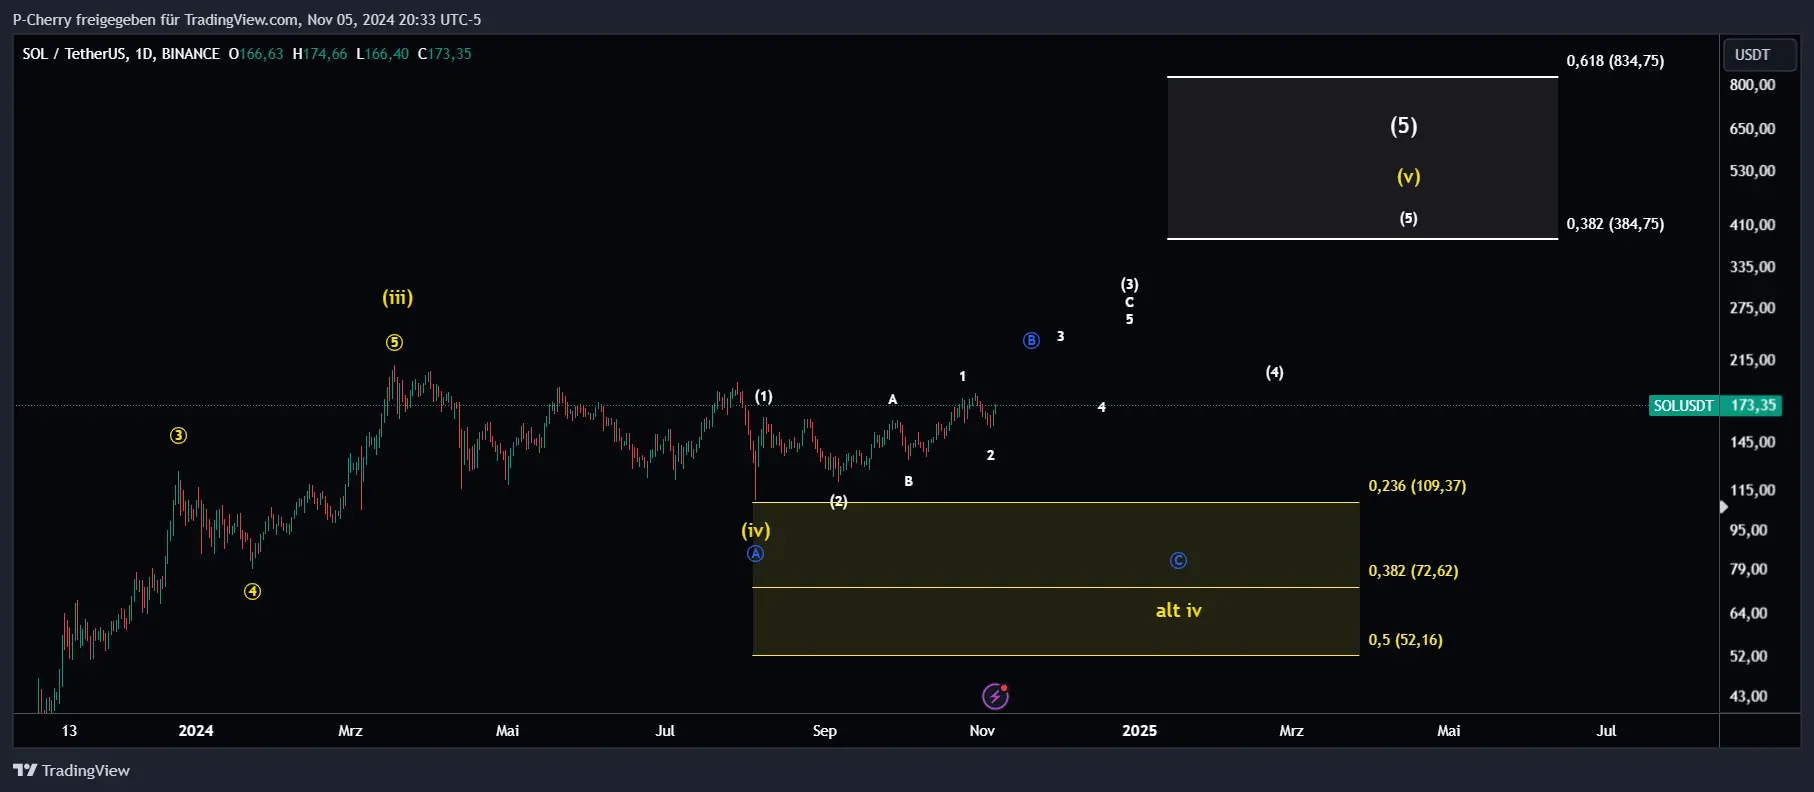The image size is (1814, 792).
Task: Click the white (1) wave label
Action: [x=764, y=397]
